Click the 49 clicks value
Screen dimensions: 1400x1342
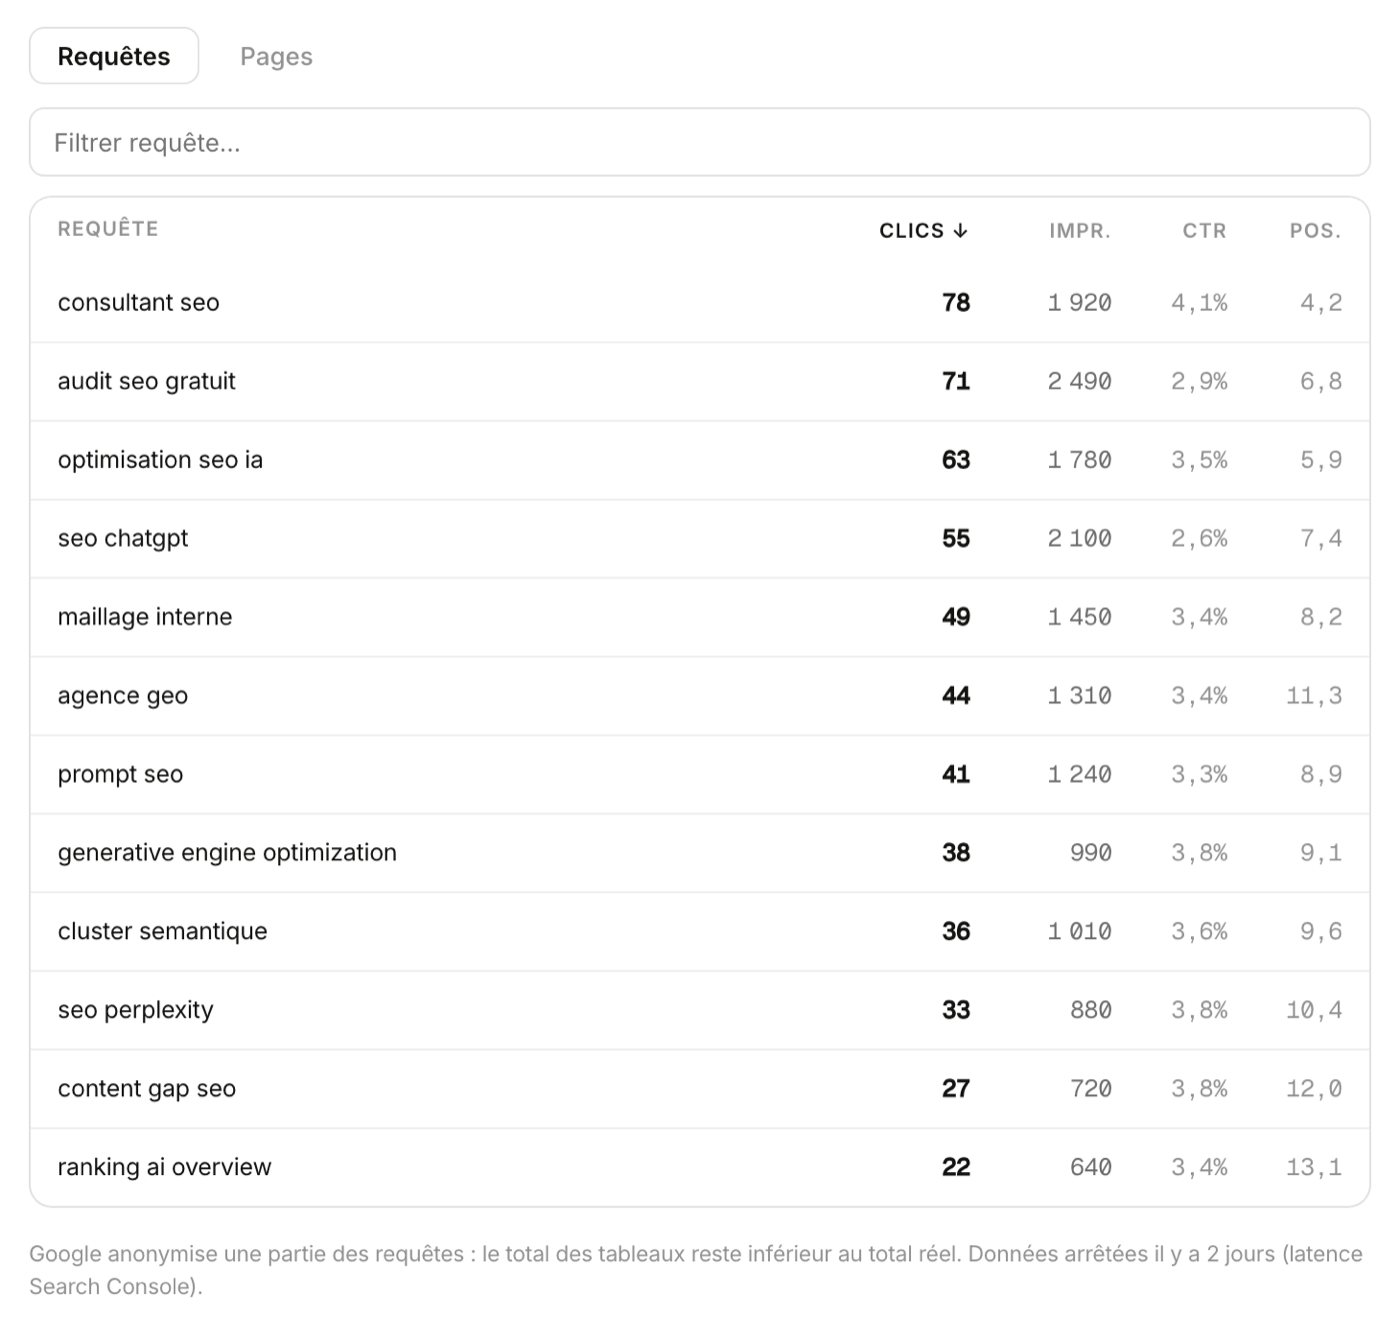click(956, 618)
